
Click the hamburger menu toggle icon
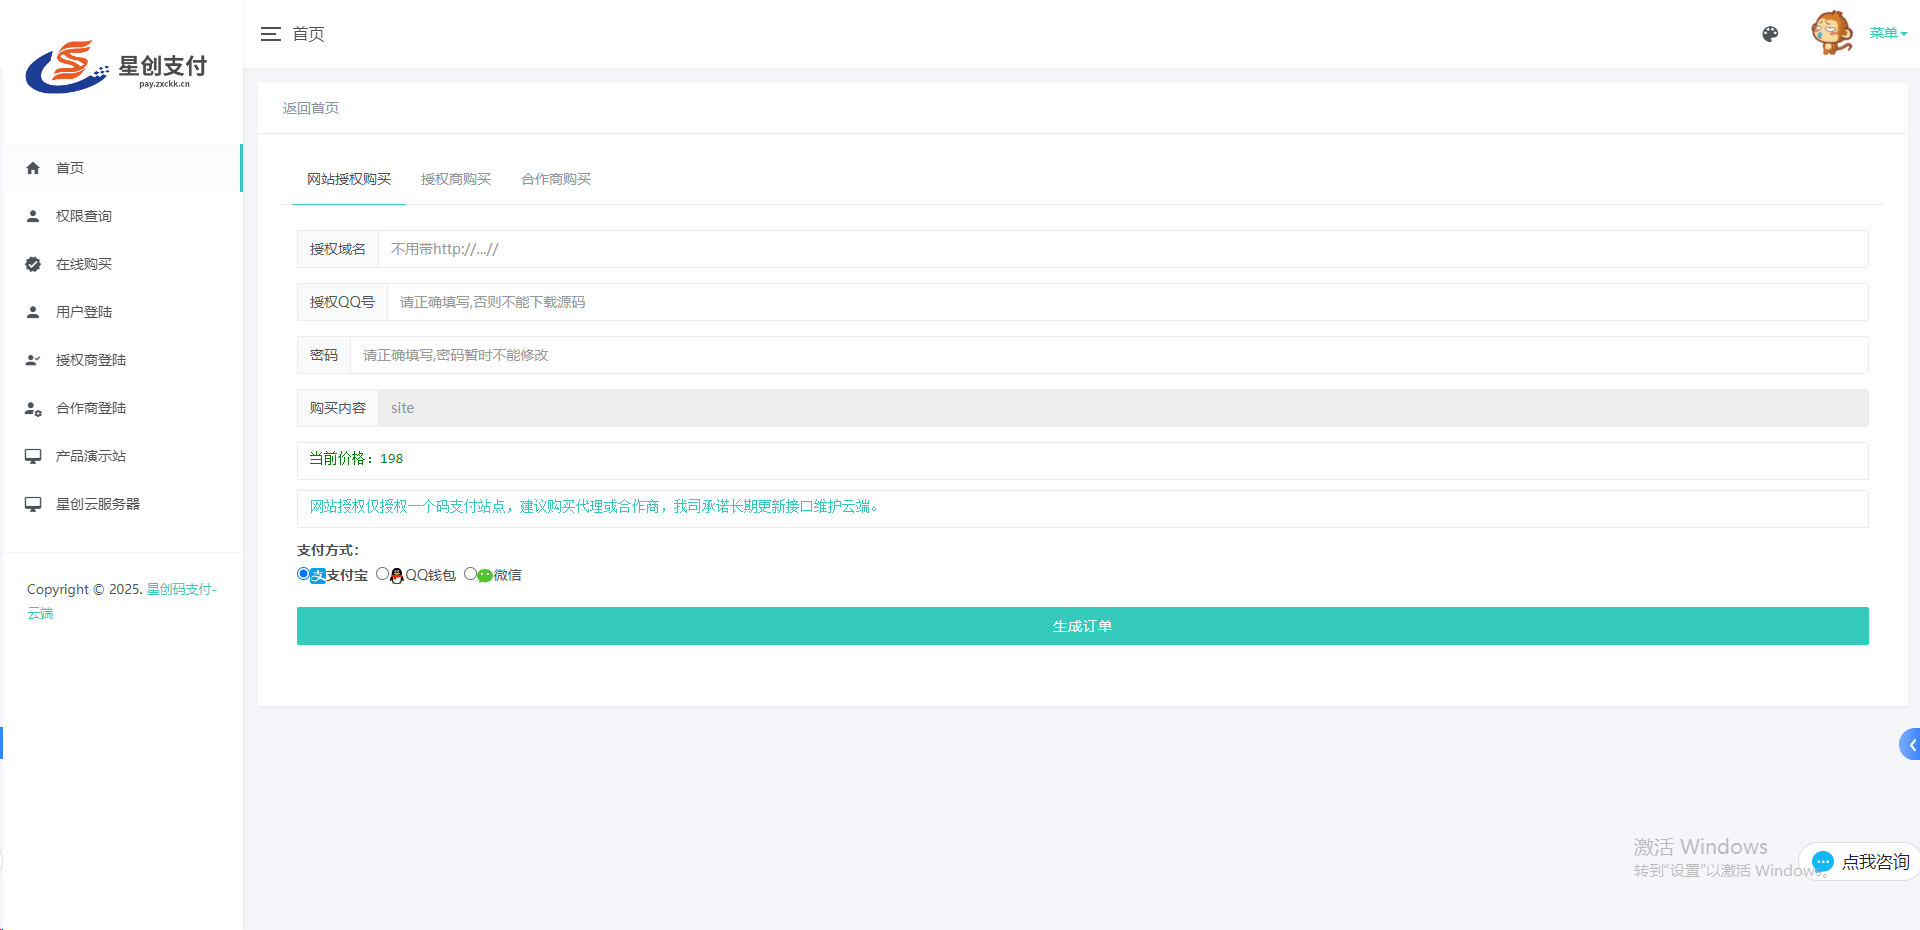[x=270, y=34]
